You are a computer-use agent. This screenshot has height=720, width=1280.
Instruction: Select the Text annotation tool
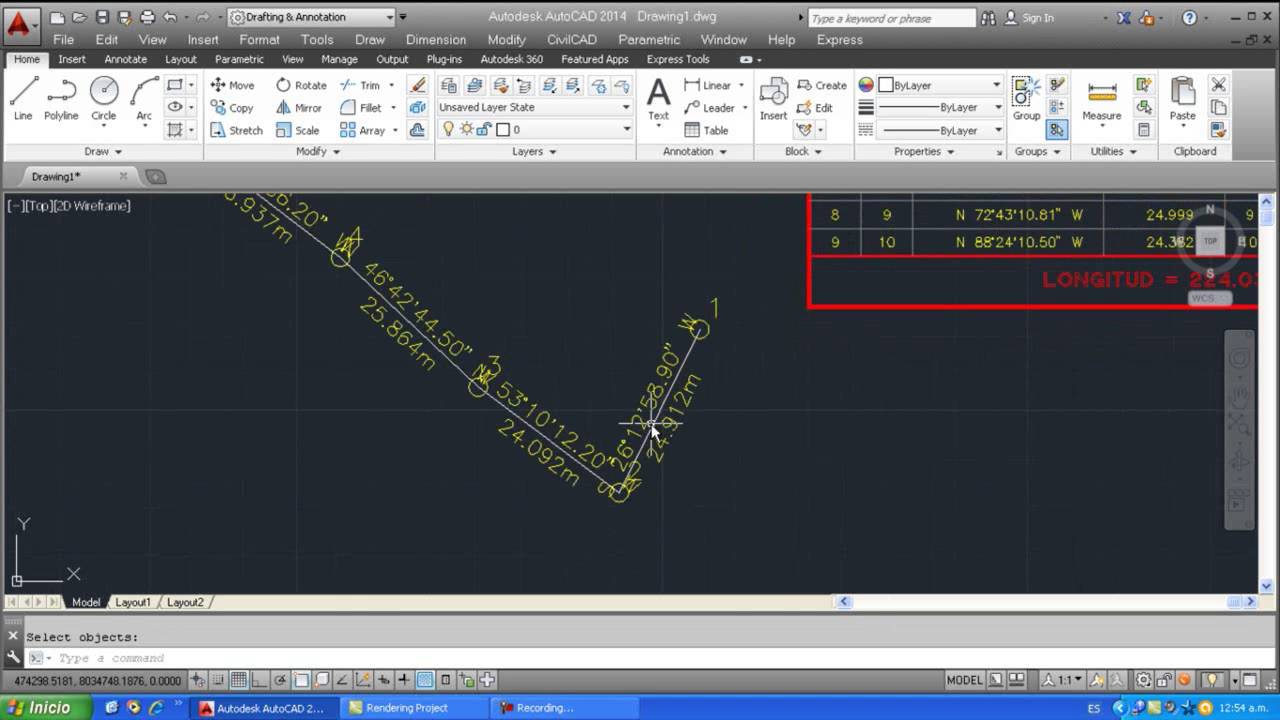pos(658,100)
